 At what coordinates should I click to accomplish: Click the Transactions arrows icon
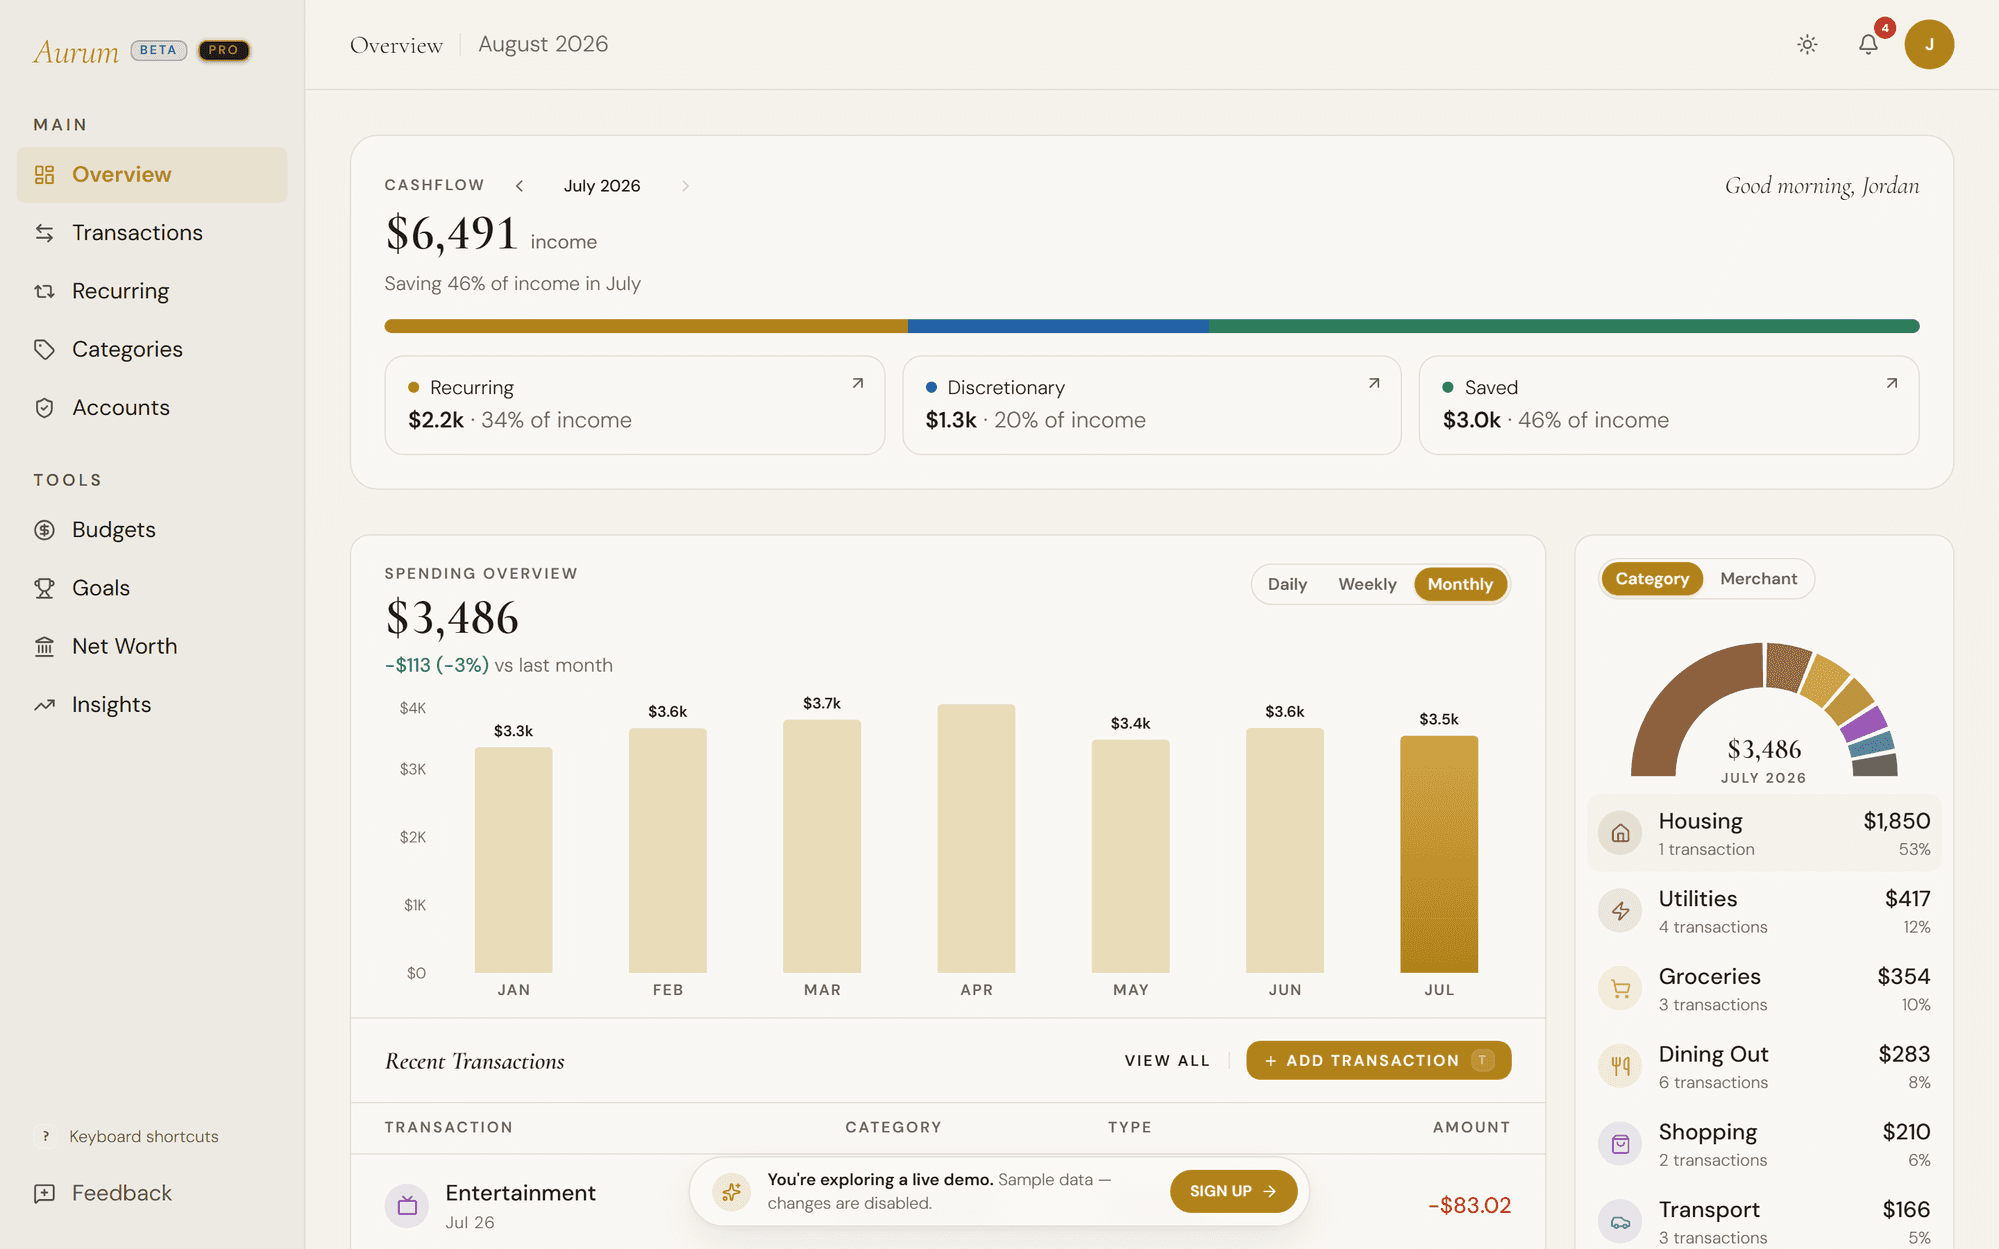coord(44,233)
